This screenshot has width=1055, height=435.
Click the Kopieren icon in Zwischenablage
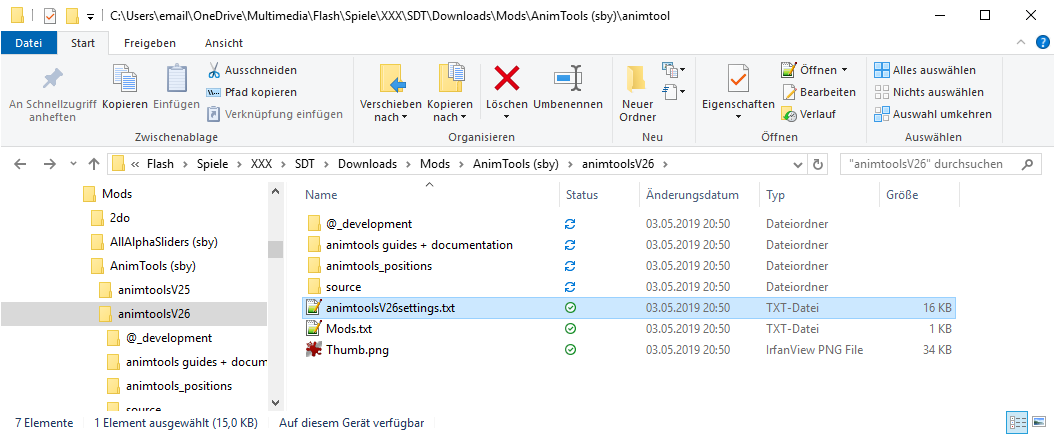125,79
